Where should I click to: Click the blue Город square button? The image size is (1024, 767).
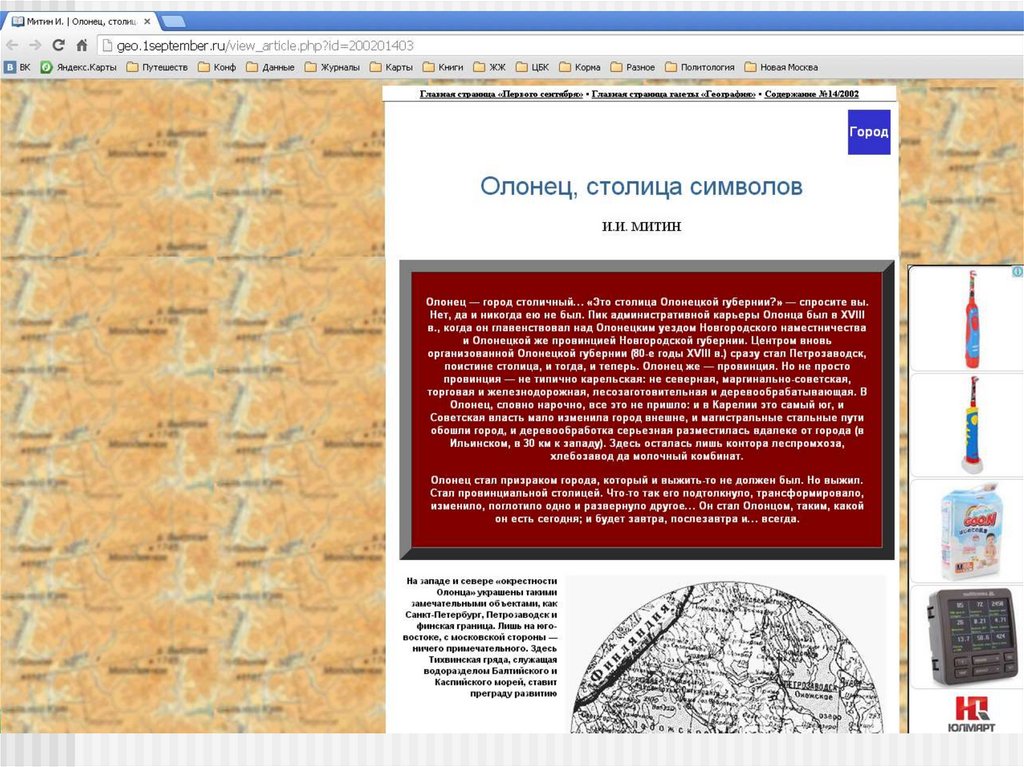click(868, 132)
